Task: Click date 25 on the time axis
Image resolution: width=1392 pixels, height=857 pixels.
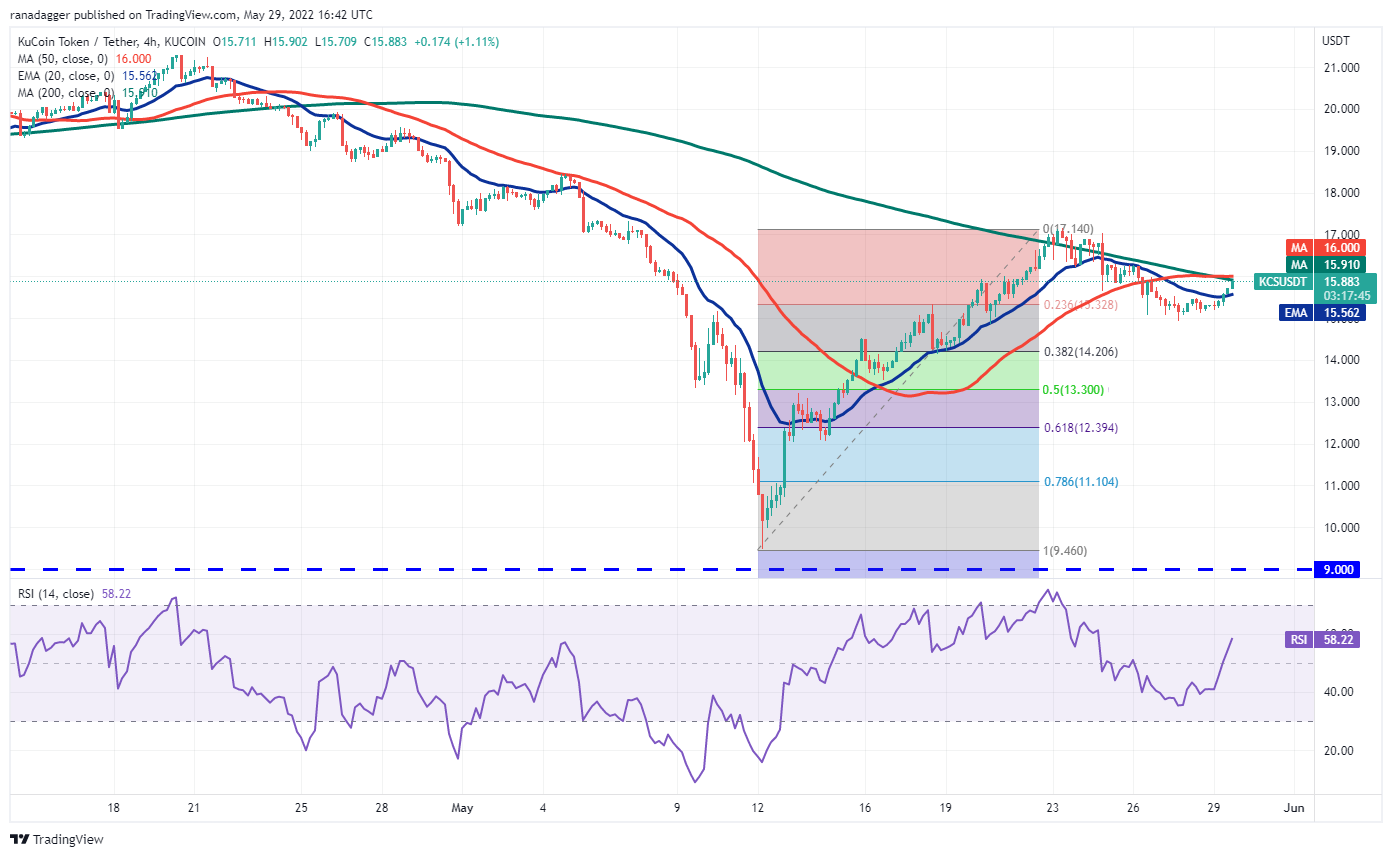Action: [x=301, y=808]
